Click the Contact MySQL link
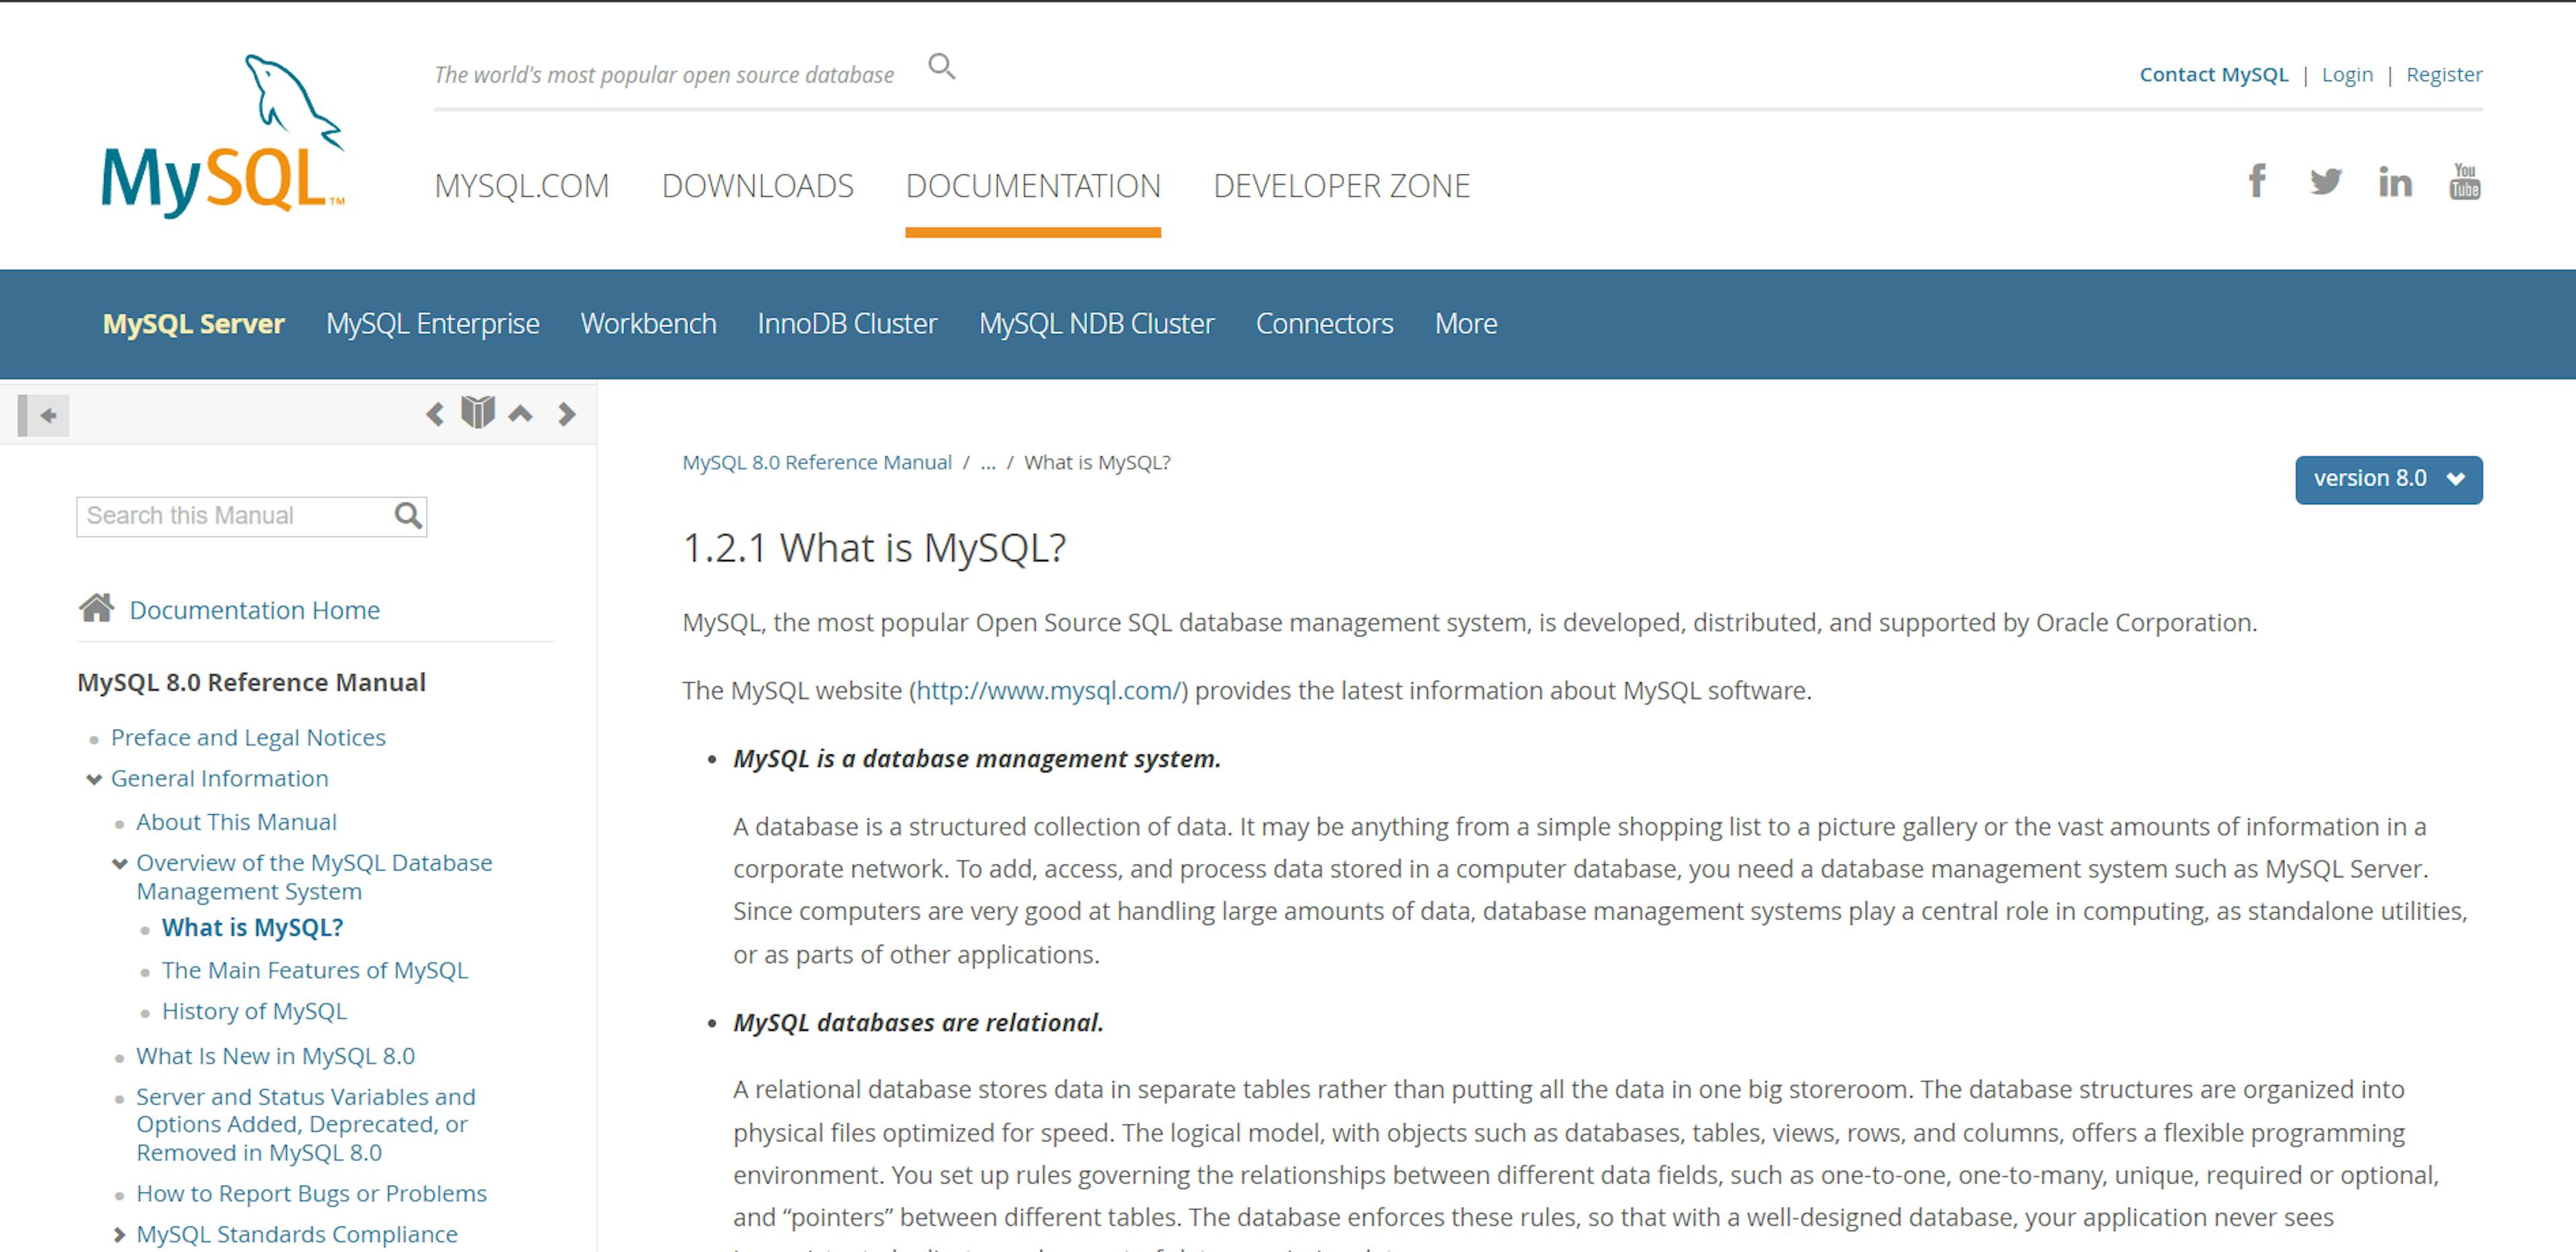 point(2213,75)
